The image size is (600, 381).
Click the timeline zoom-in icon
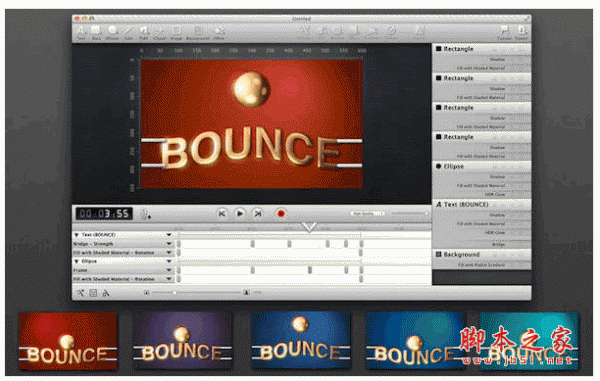coord(246,293)
